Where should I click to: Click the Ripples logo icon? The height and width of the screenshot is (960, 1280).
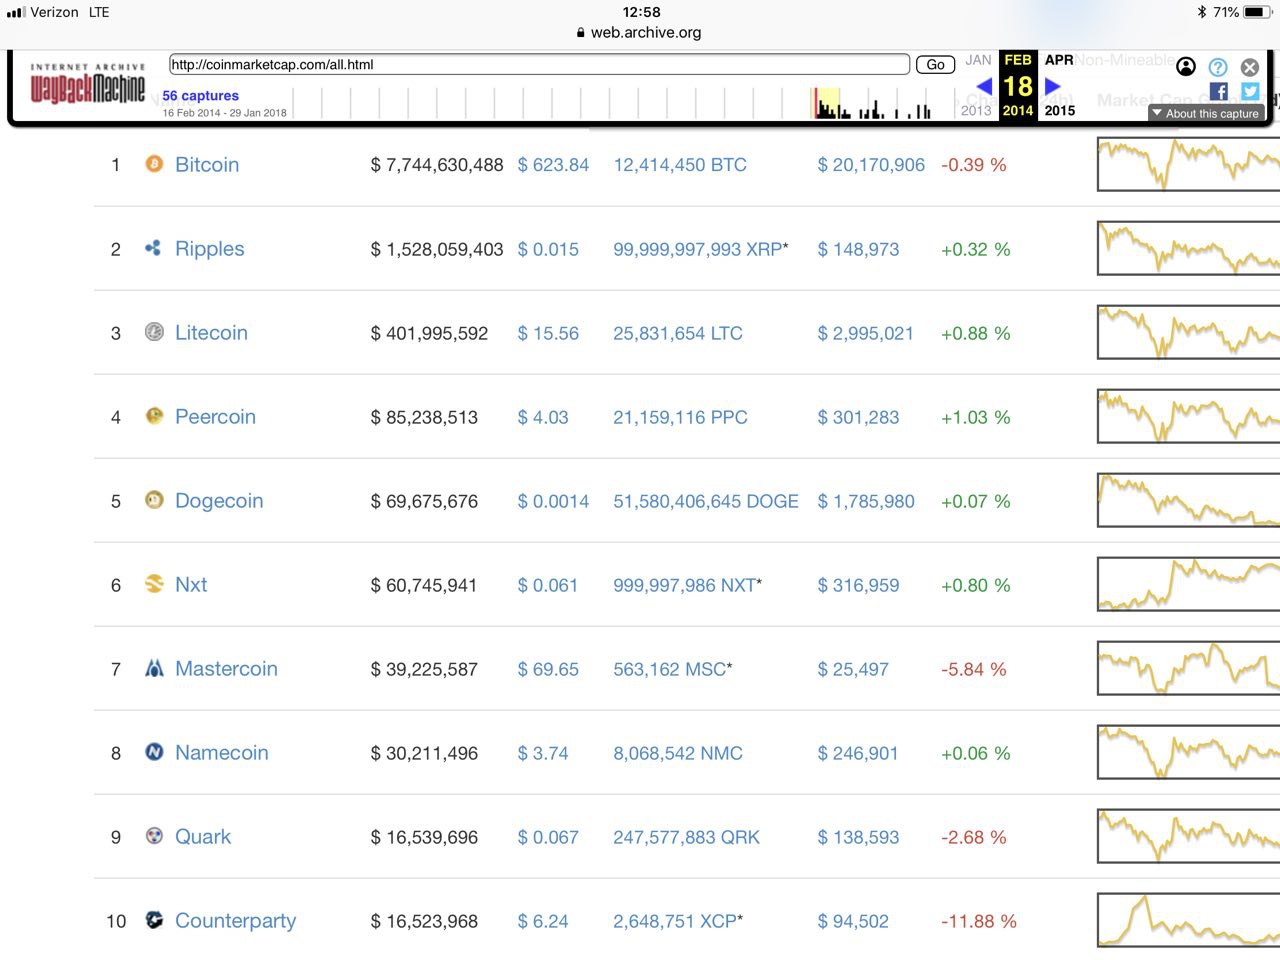tap(153, 248)
